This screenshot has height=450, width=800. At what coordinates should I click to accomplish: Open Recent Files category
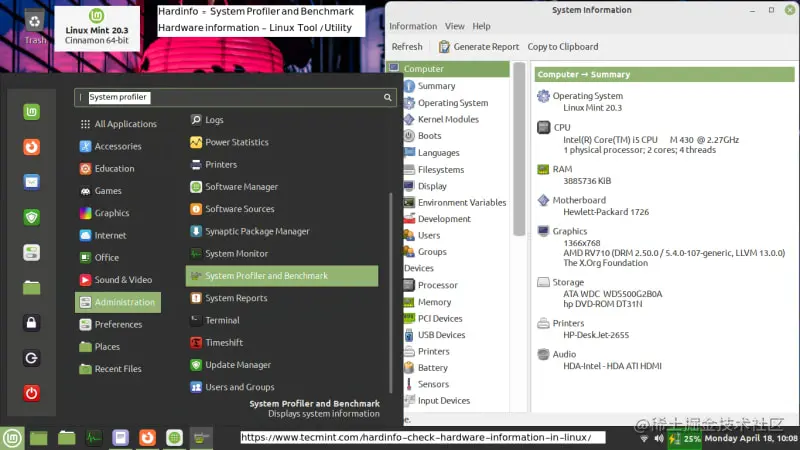[x=110, y=369]
